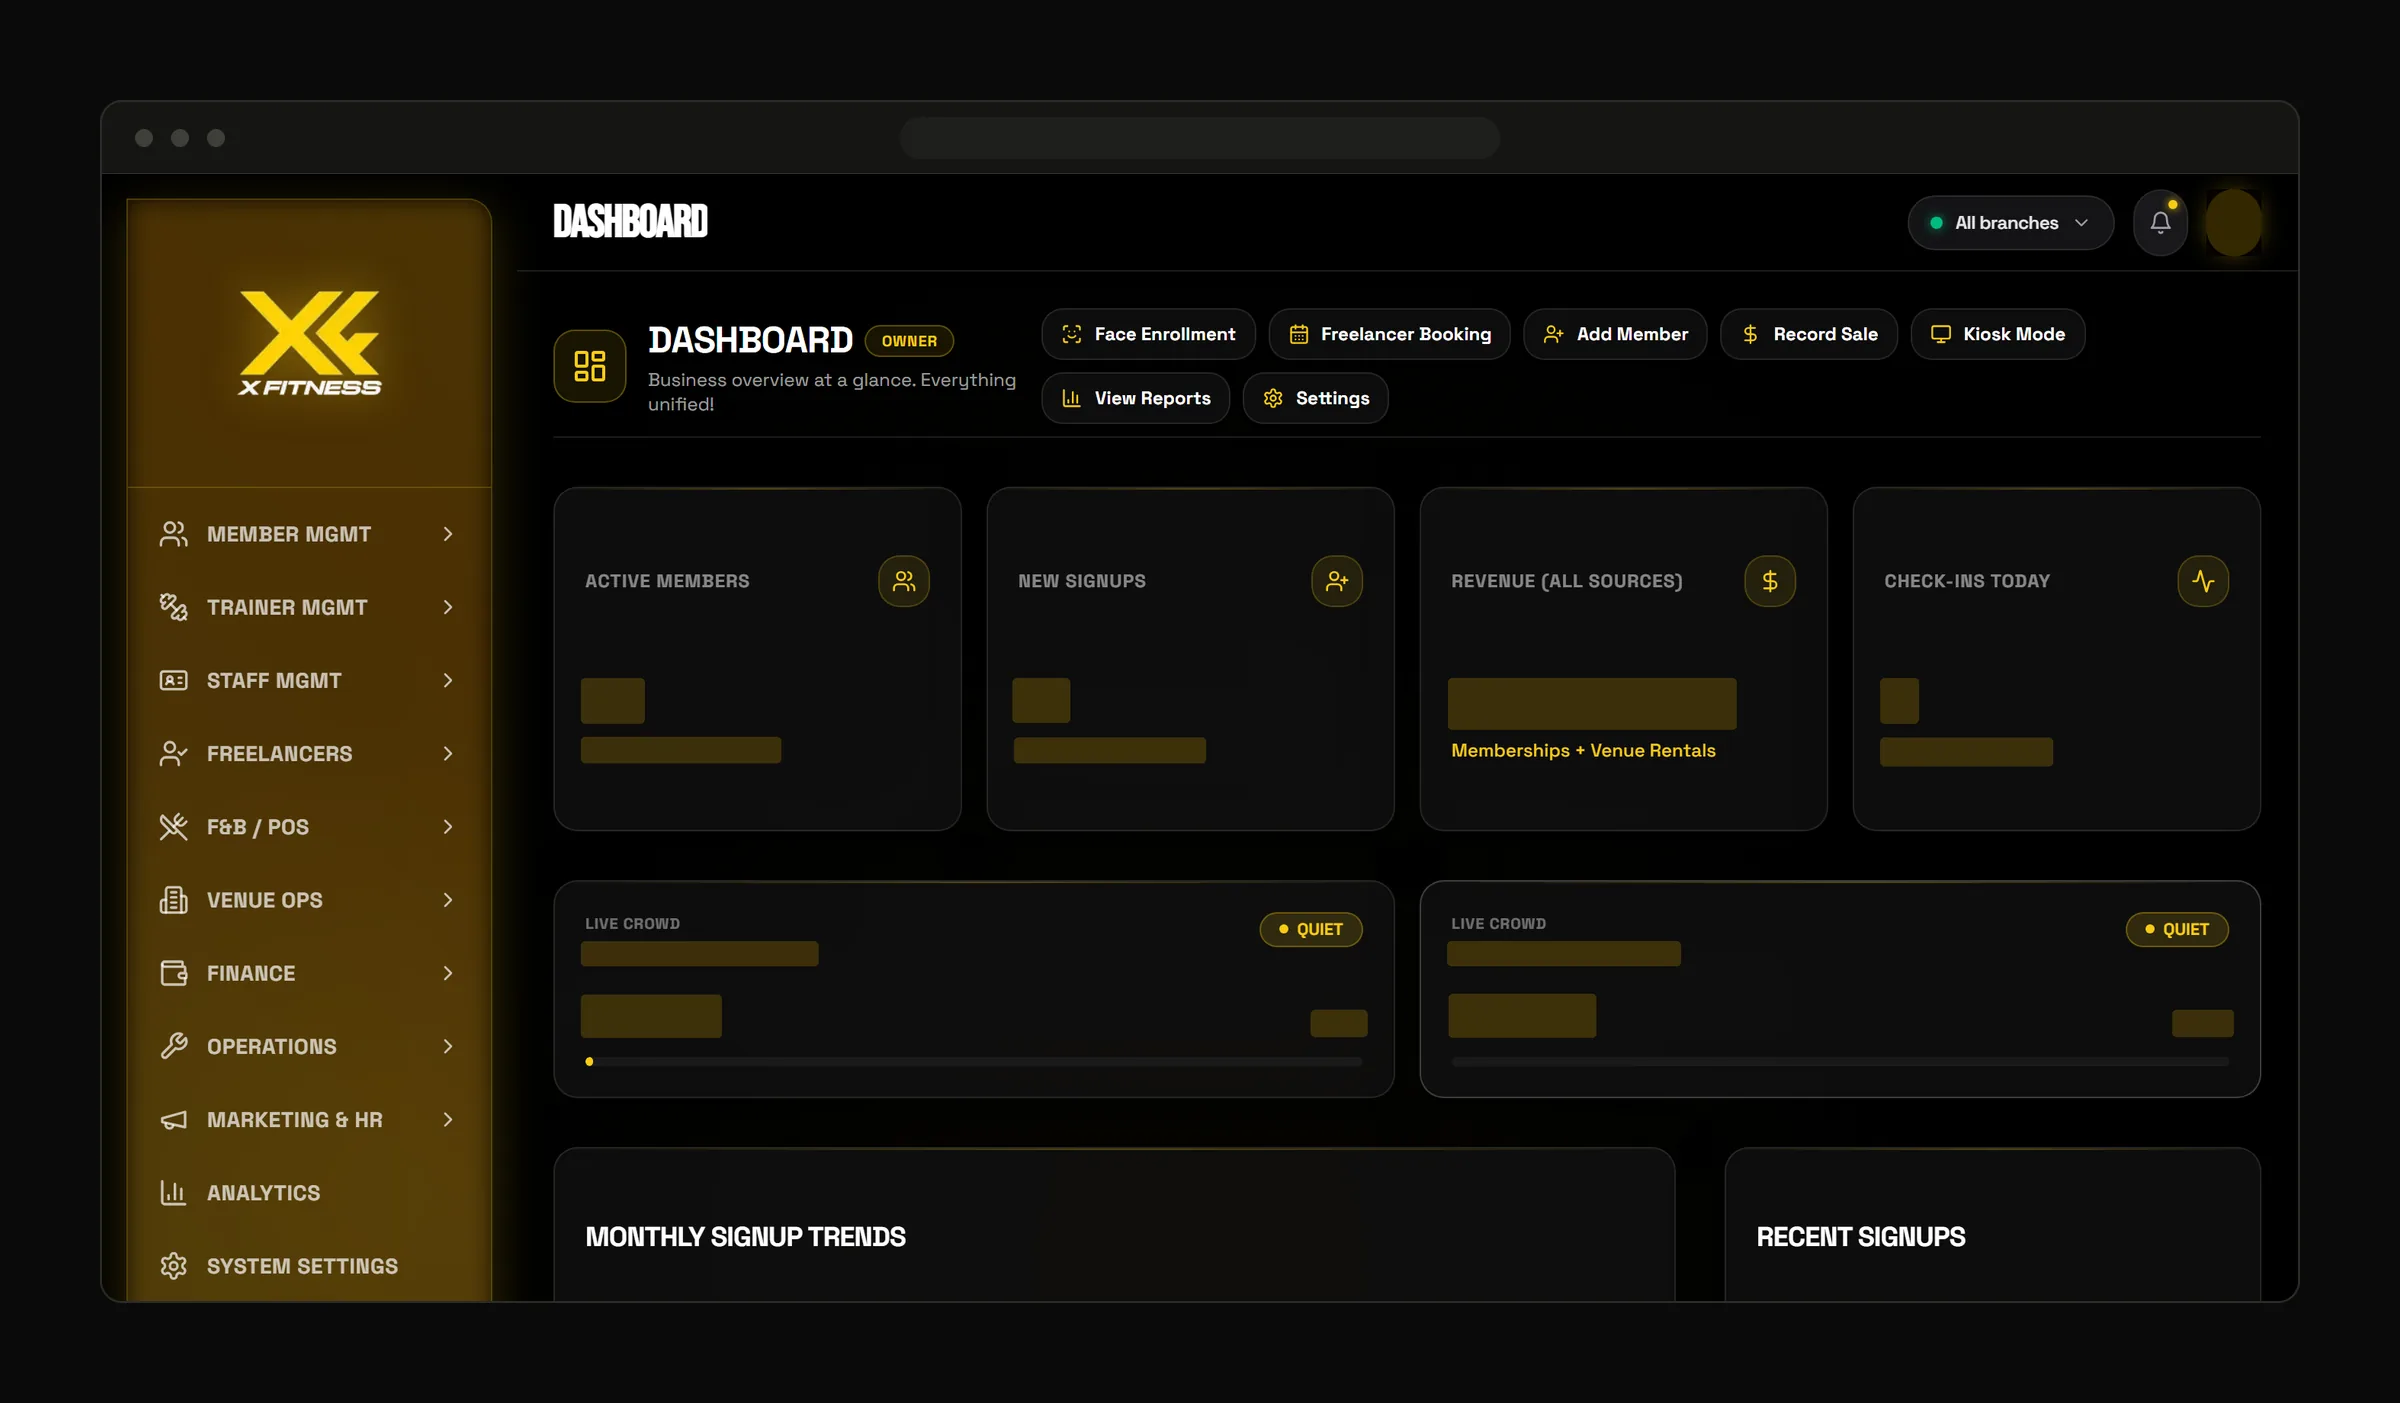Image resolution: width=2400 pixels, height=1403 pixels.
Task: Click the Freelancer Booking button
Action: tap(1389, 334)
